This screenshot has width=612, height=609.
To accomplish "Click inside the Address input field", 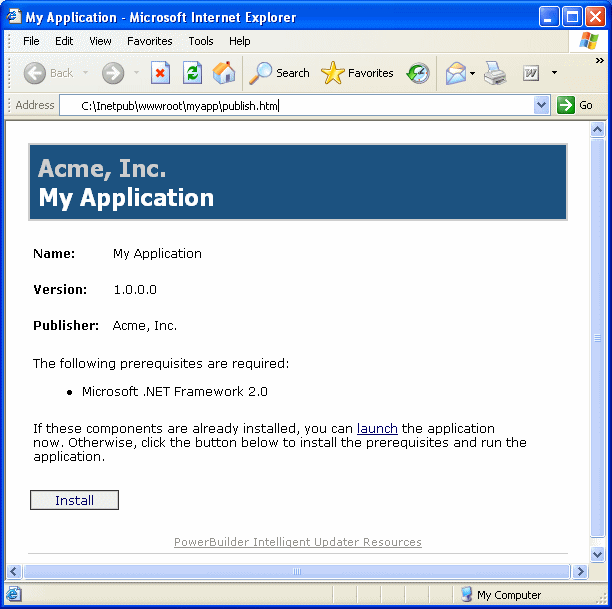I will (x=297, y=105).
